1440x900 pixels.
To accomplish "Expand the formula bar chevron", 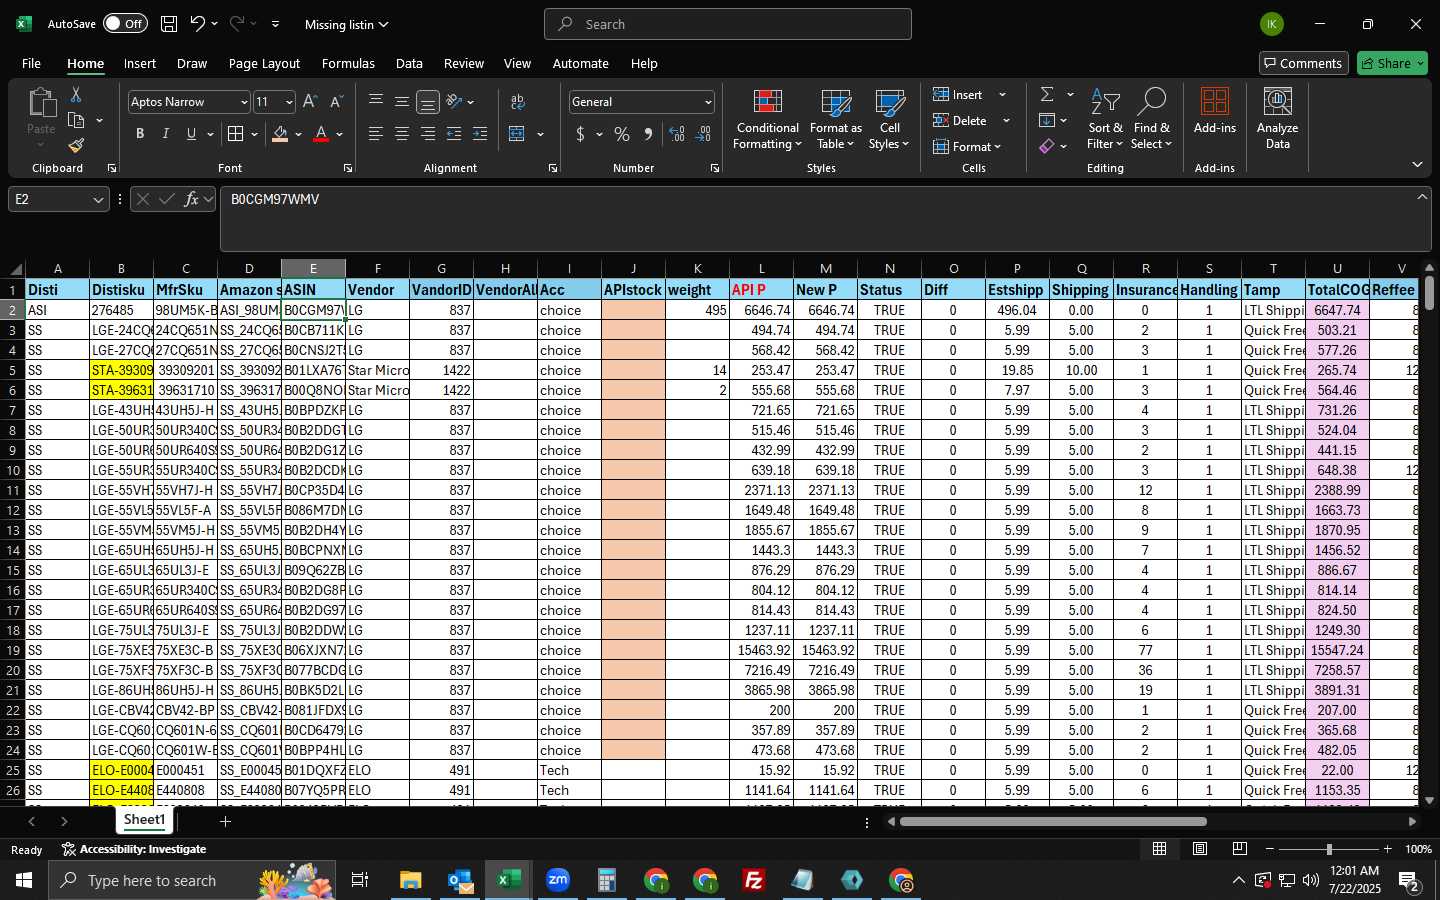I will pos(1422,197).
